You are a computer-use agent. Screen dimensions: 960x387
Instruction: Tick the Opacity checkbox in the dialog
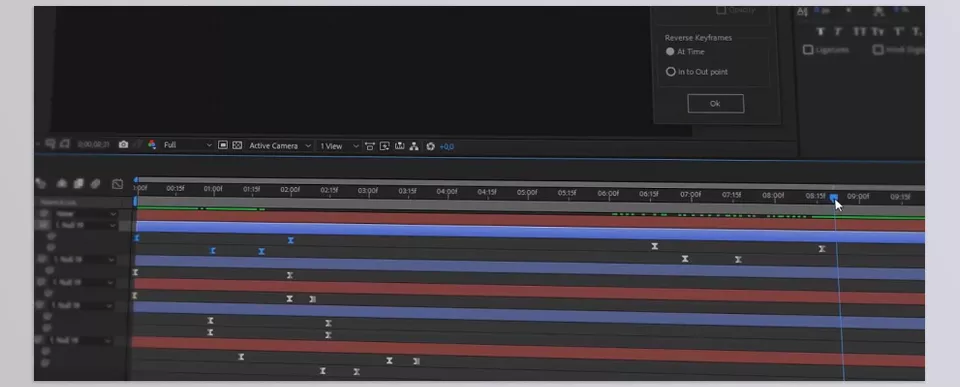pyautogui.click(x=721, y=10)
